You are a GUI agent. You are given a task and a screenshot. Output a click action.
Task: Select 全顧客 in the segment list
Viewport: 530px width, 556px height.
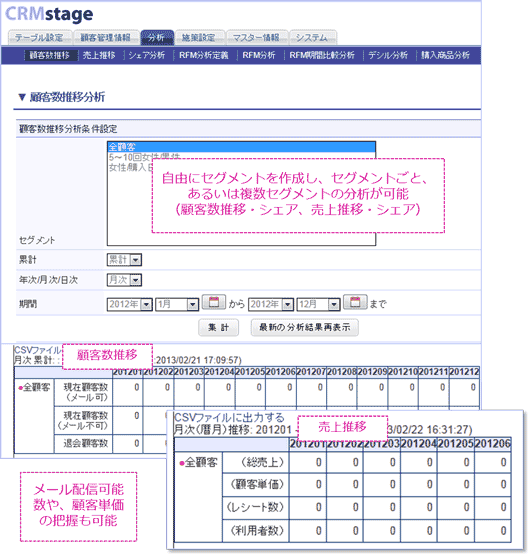(x=241, y=146)
